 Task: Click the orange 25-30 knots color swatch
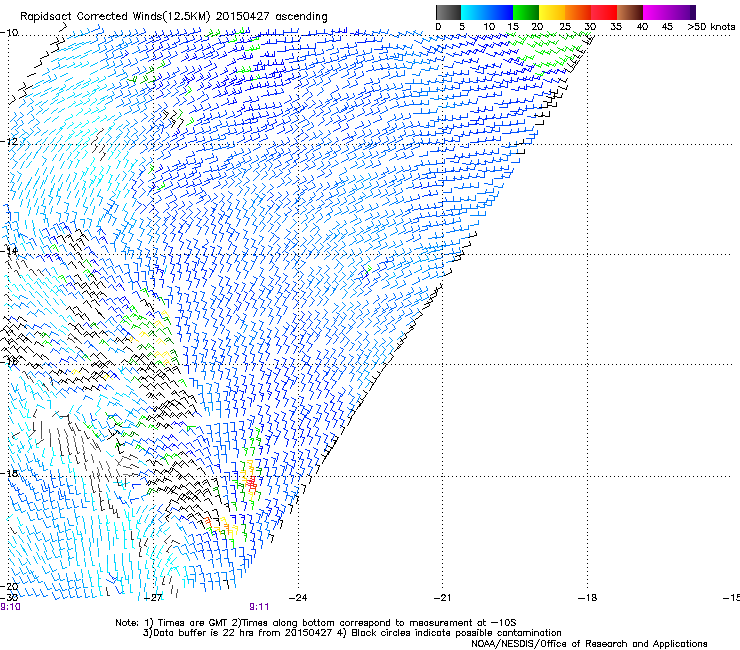click(x=578, y=12)
